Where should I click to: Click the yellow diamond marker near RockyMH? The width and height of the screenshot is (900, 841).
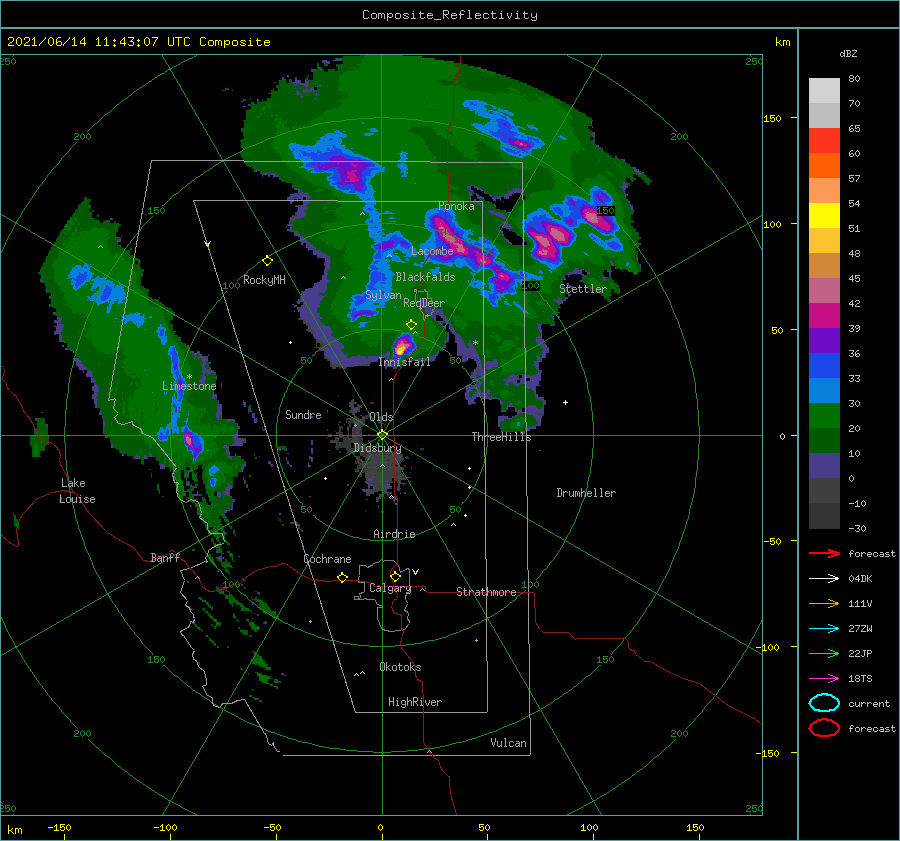pos(267,261)
